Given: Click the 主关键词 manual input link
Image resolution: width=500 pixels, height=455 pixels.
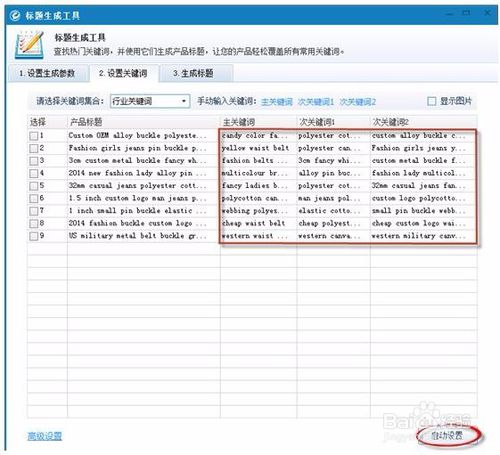Looking at the screenshot, I should (277, 102).
